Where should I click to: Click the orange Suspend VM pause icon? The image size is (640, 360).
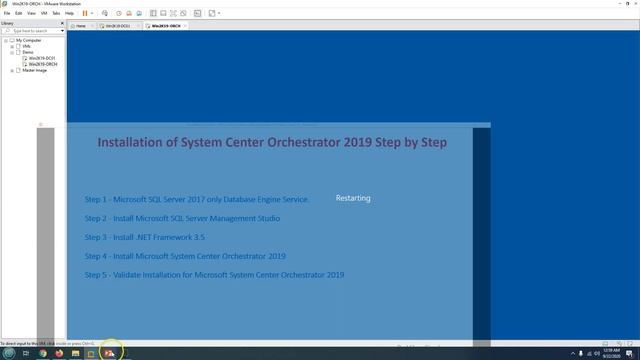[x=85, y=13]
